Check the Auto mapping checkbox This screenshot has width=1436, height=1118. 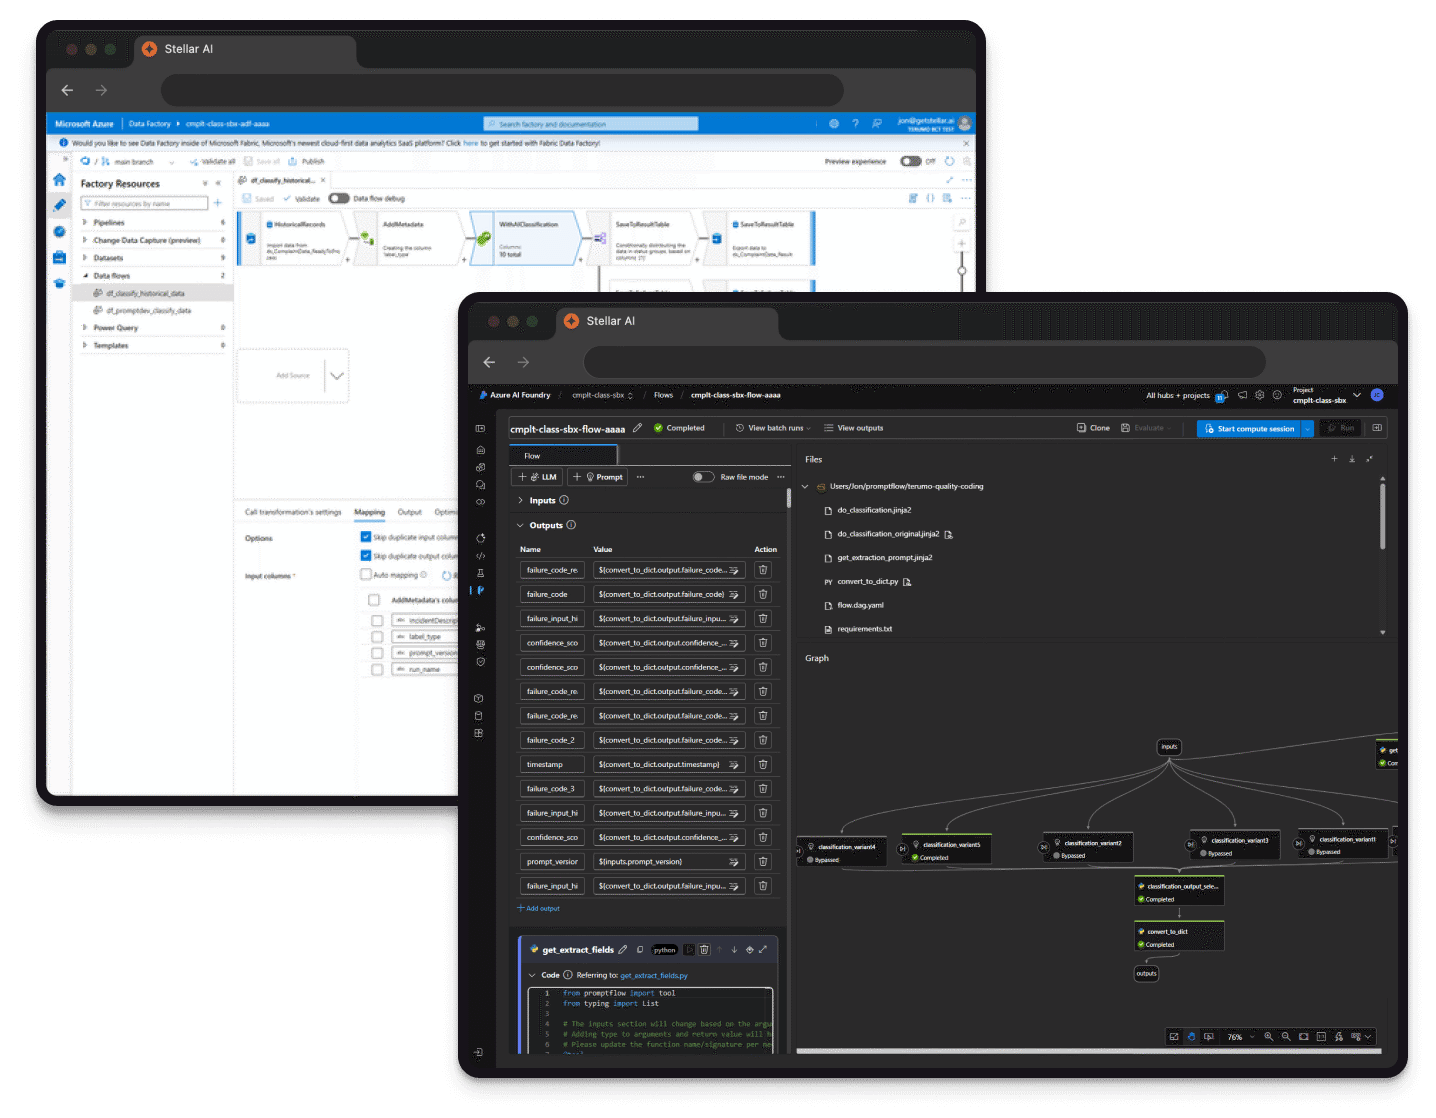[366, 575]
